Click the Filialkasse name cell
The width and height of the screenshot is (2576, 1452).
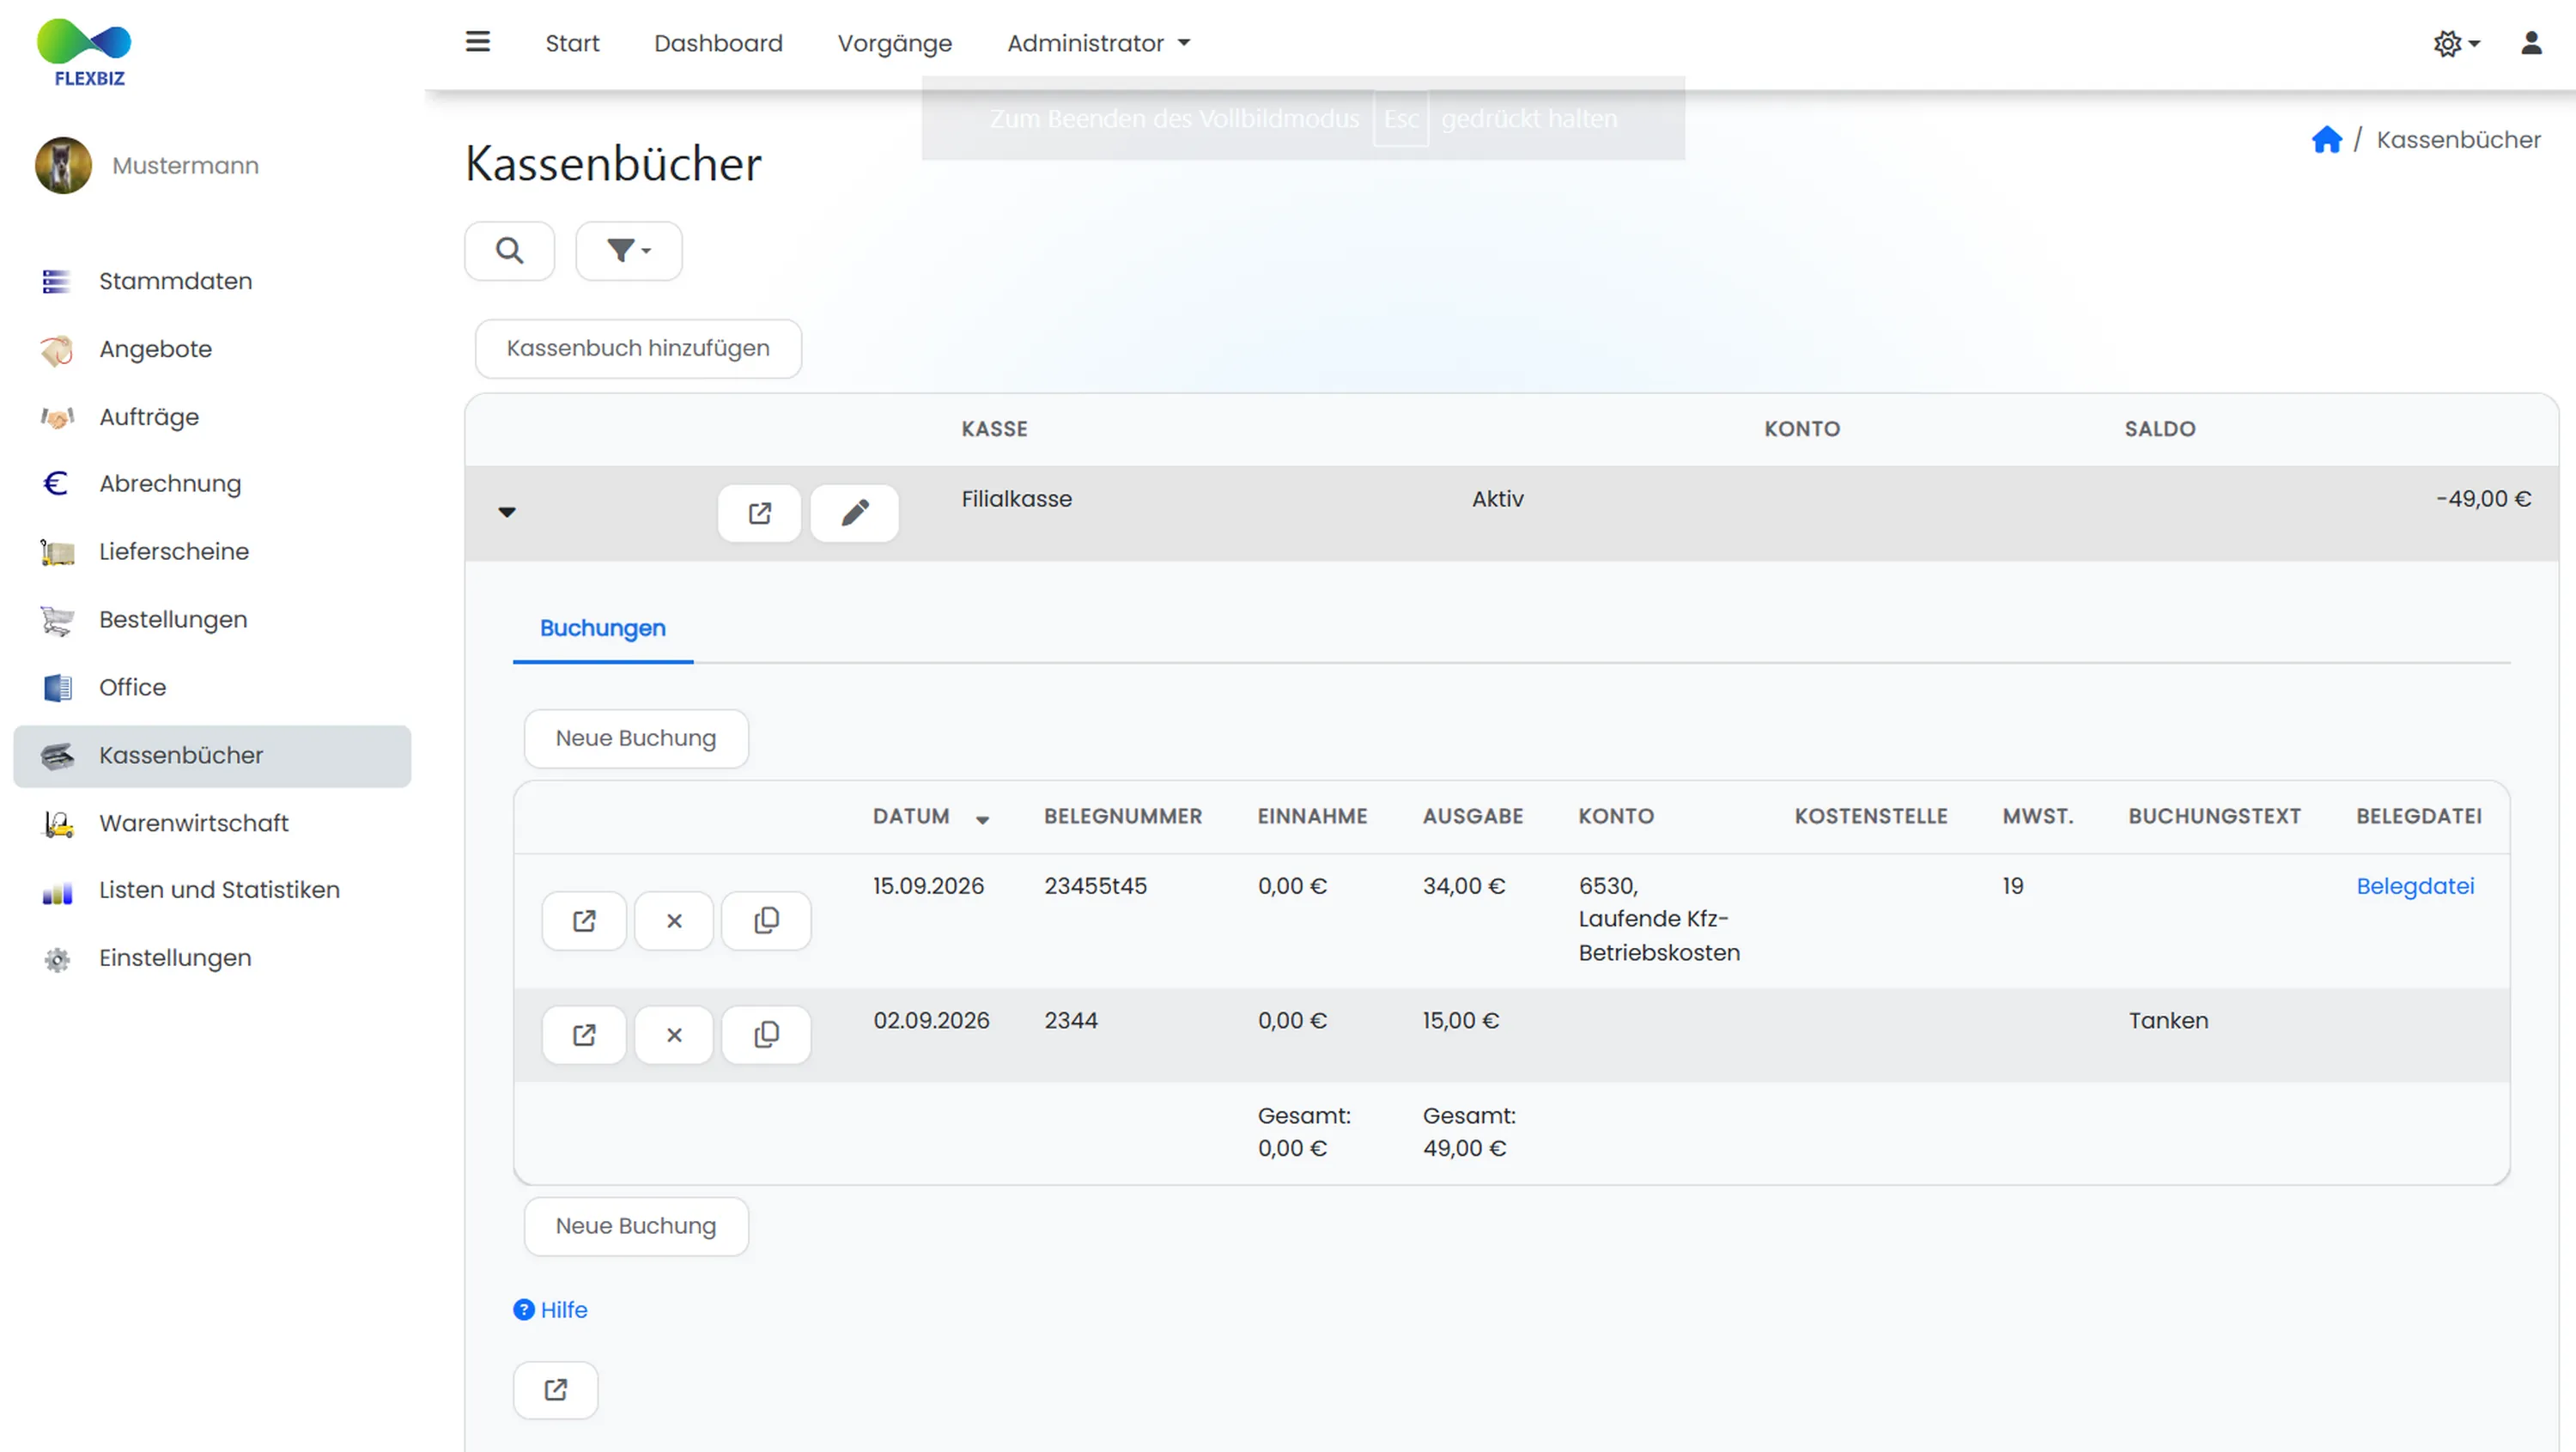point(1016,499)
